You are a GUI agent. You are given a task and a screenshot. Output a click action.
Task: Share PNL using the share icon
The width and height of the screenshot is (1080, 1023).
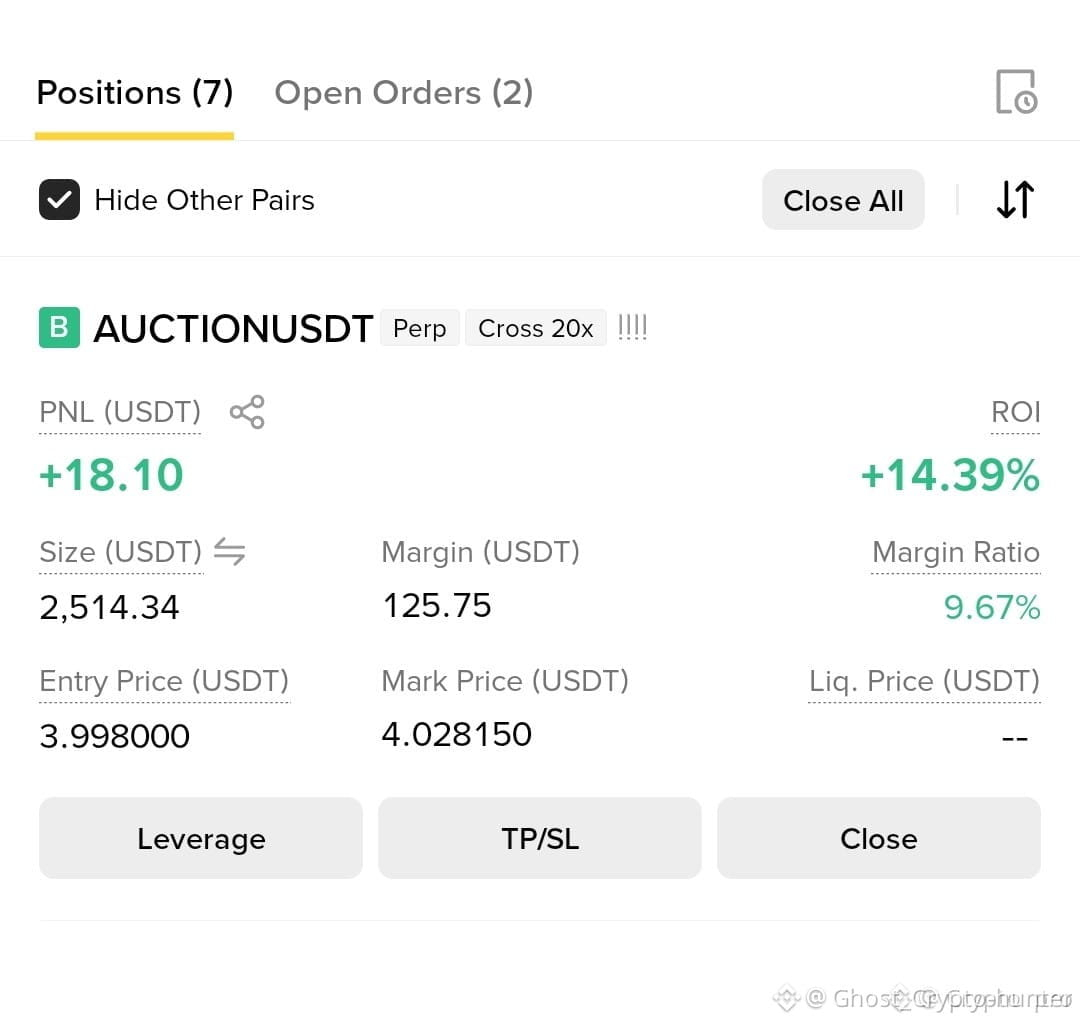click(247, 412)
